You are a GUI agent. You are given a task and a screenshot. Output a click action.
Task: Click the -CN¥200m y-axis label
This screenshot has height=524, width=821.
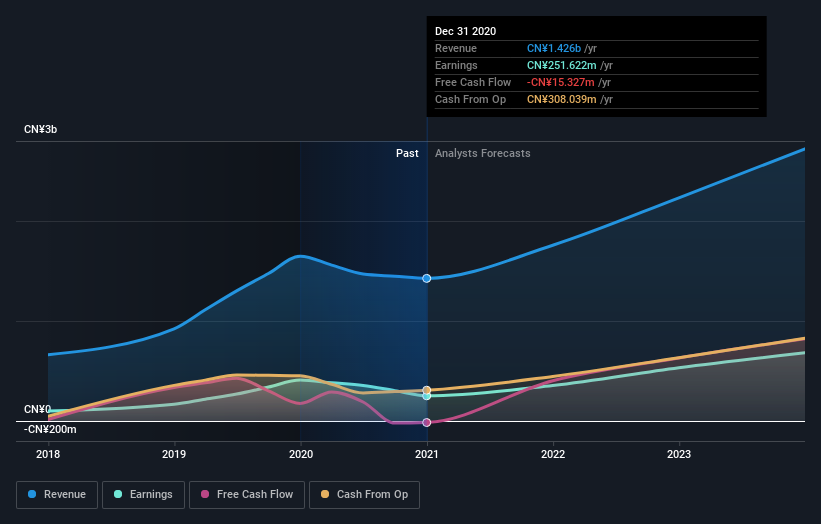(50, 429)
